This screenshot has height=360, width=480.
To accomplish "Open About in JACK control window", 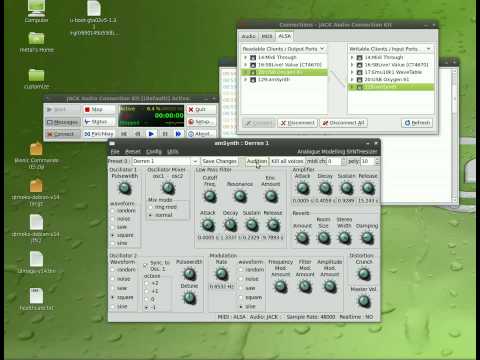I will pos(201,134).
